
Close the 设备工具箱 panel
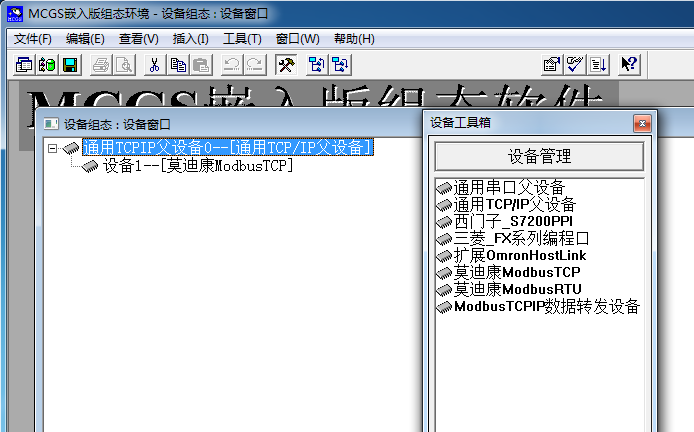point(642,123)
